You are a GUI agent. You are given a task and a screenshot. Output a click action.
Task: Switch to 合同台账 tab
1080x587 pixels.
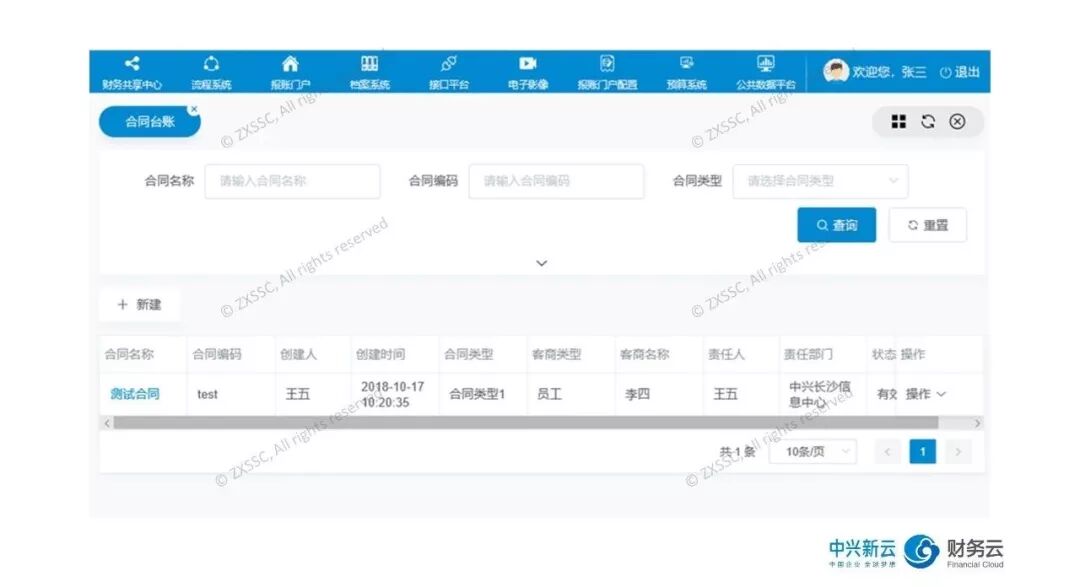click(149, 122)
